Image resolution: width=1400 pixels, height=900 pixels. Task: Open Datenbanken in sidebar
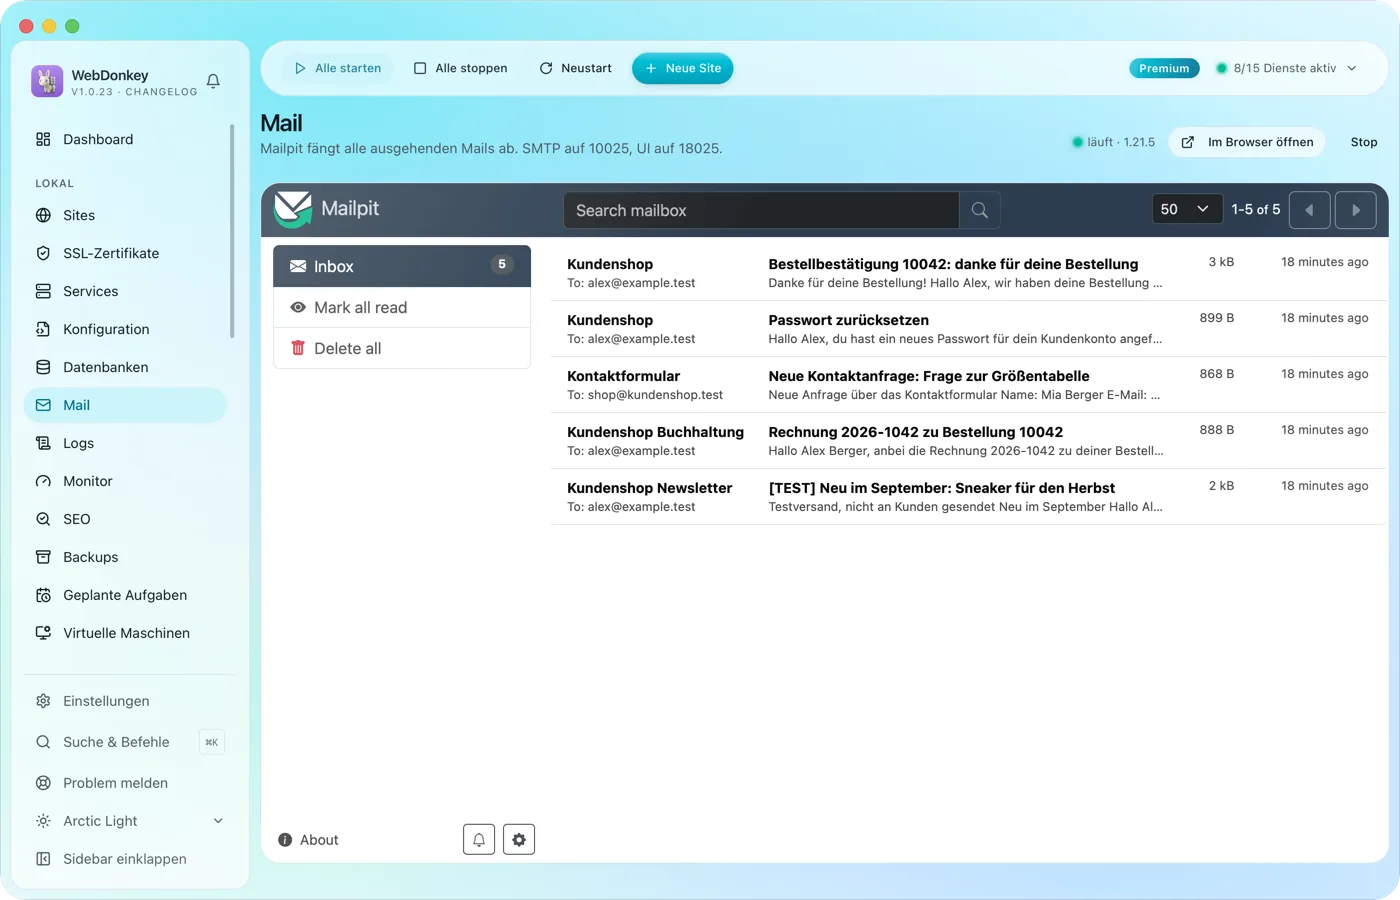coord(125,367)
